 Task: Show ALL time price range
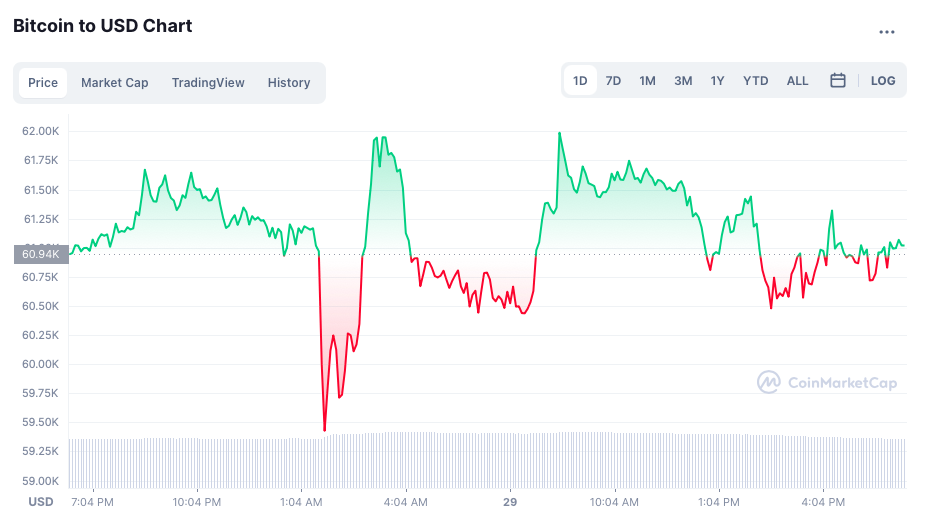point(797,81)
